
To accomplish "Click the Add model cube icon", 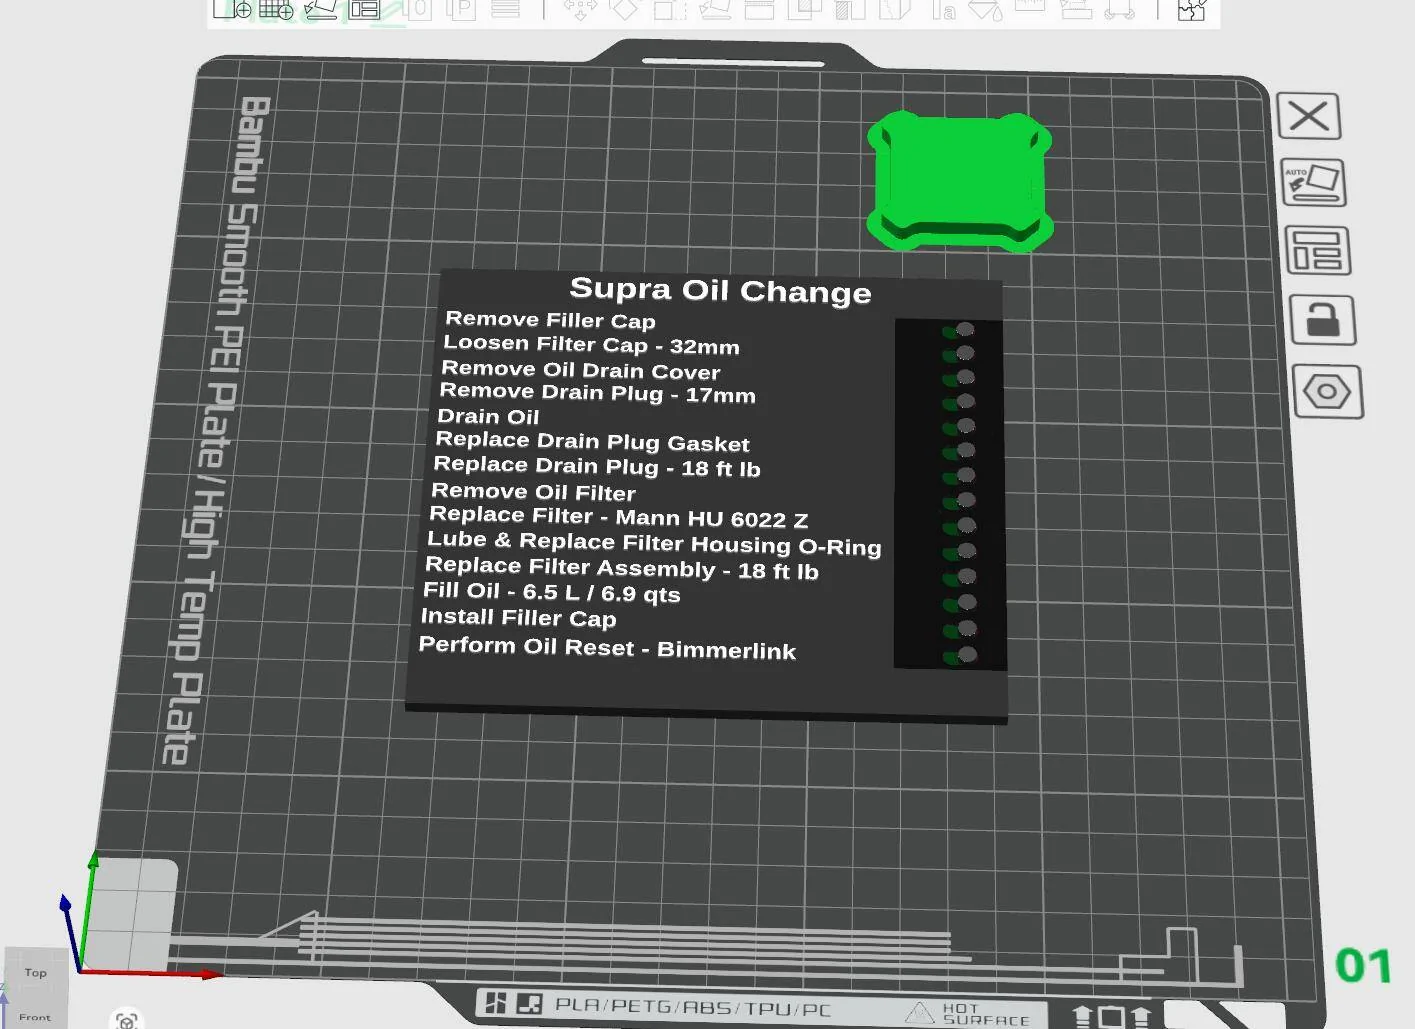I will click(x=232, y=9).
